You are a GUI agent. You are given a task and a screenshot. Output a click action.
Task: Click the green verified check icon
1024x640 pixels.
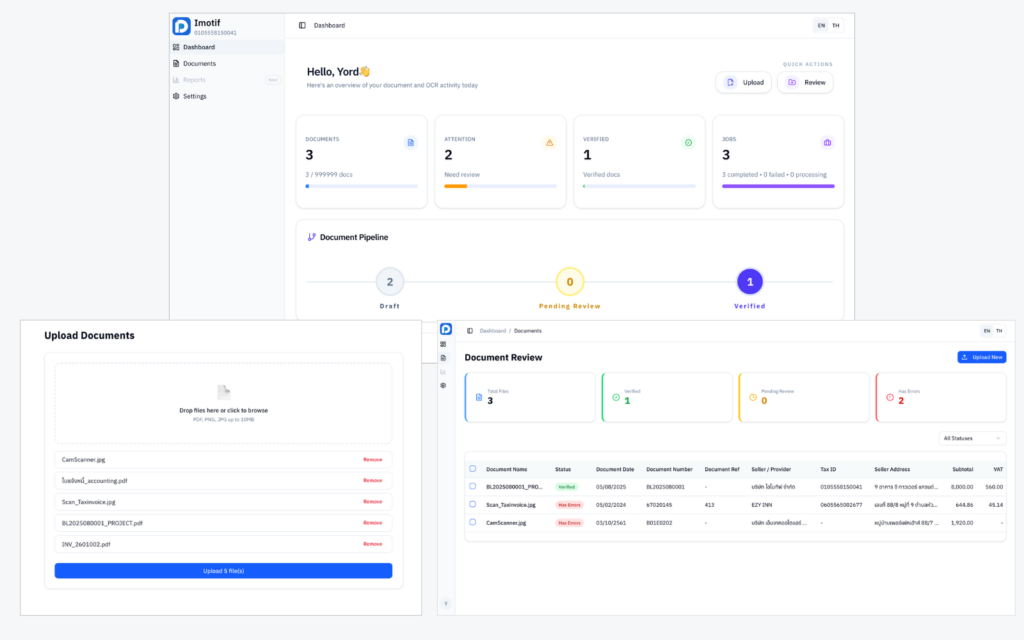click(687, 142)
